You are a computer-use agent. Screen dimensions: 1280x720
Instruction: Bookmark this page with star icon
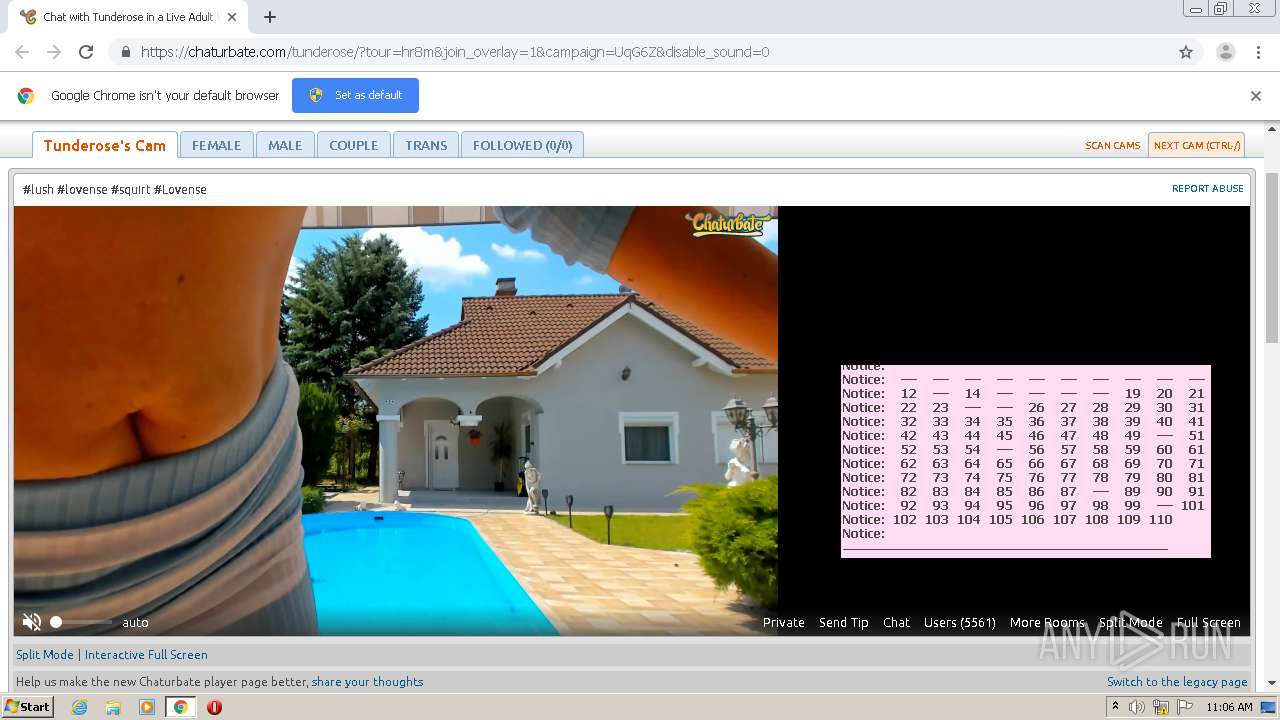pos(1186,52)
